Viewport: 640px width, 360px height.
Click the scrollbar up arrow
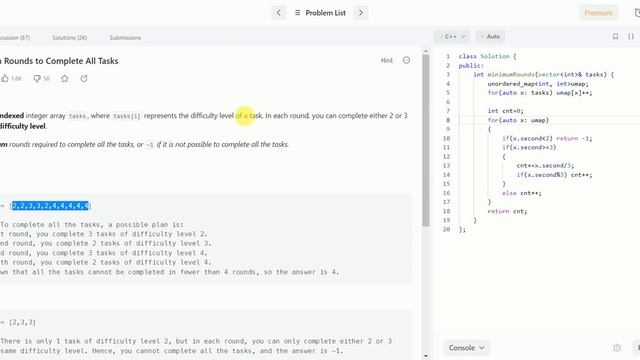426,51
